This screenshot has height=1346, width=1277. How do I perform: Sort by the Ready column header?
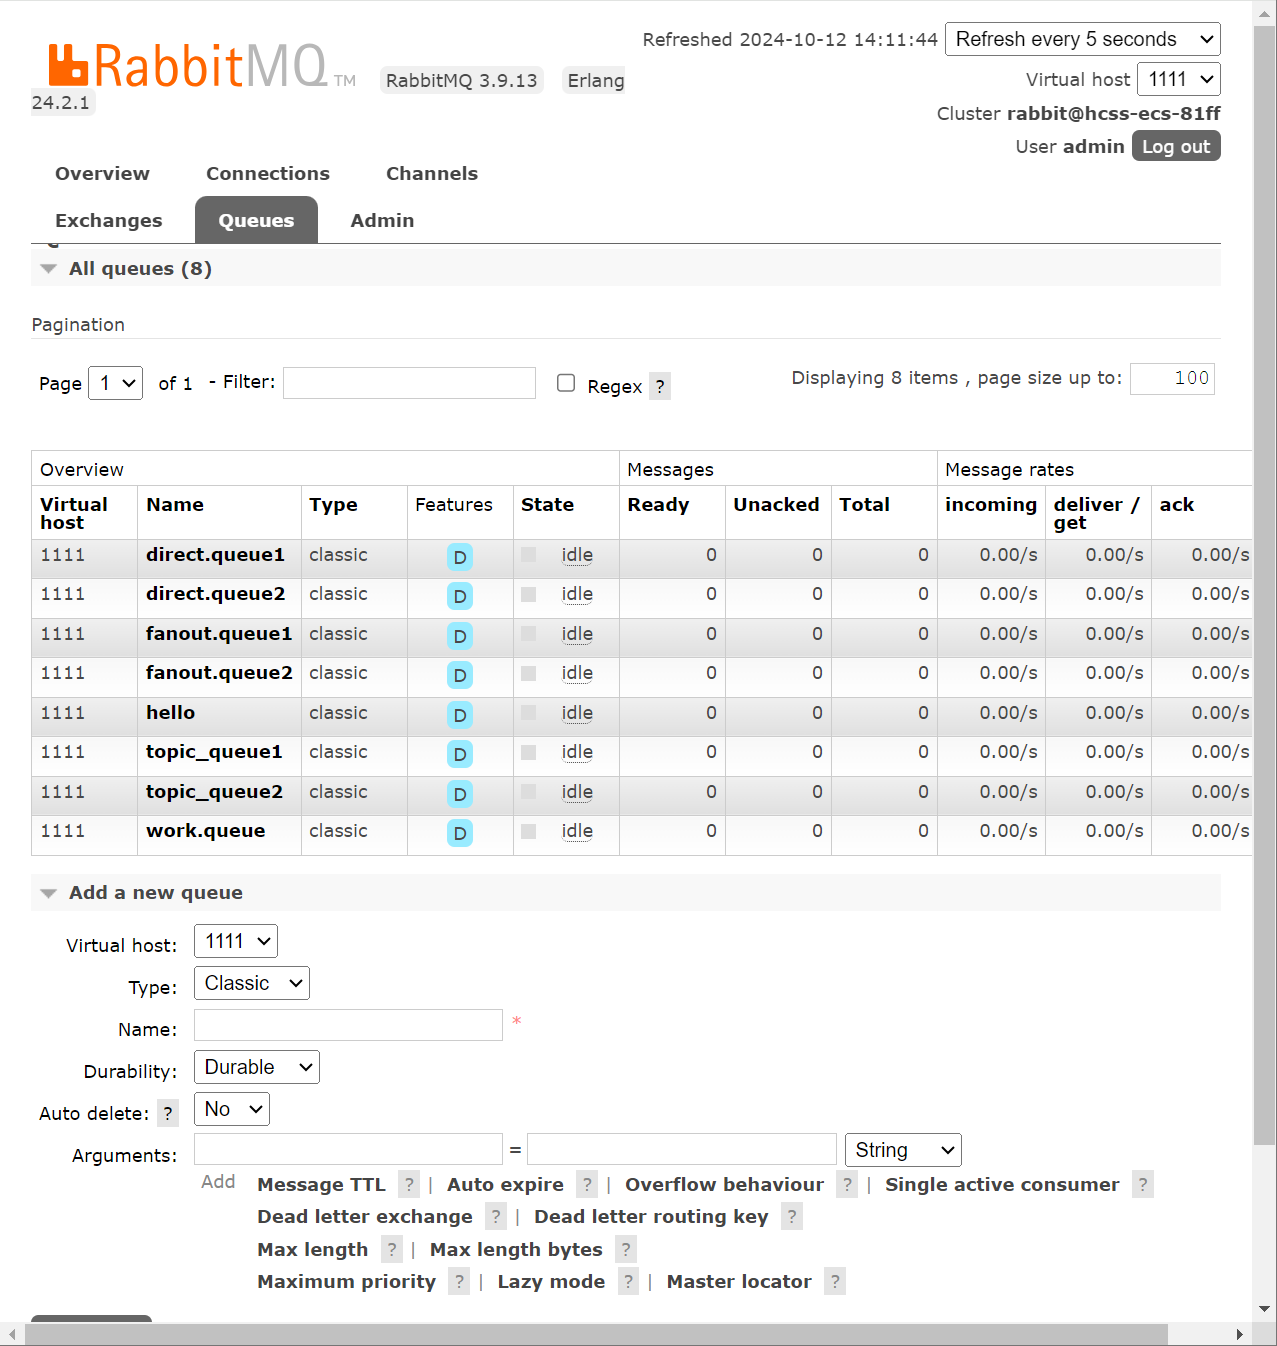point(658,505)
